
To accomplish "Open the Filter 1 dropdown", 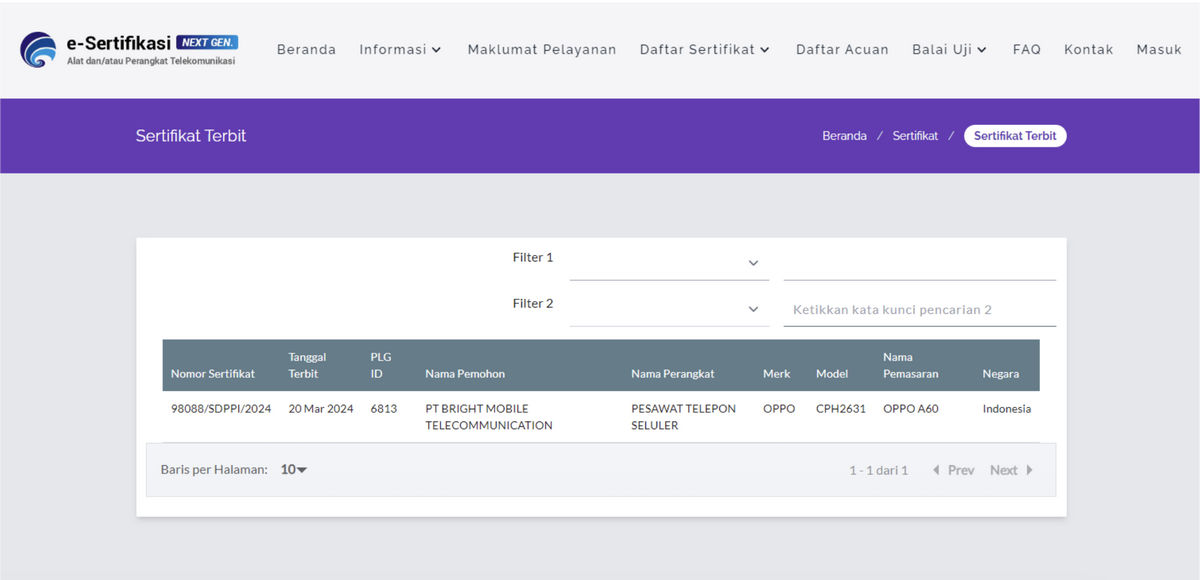I will point(668,263).
